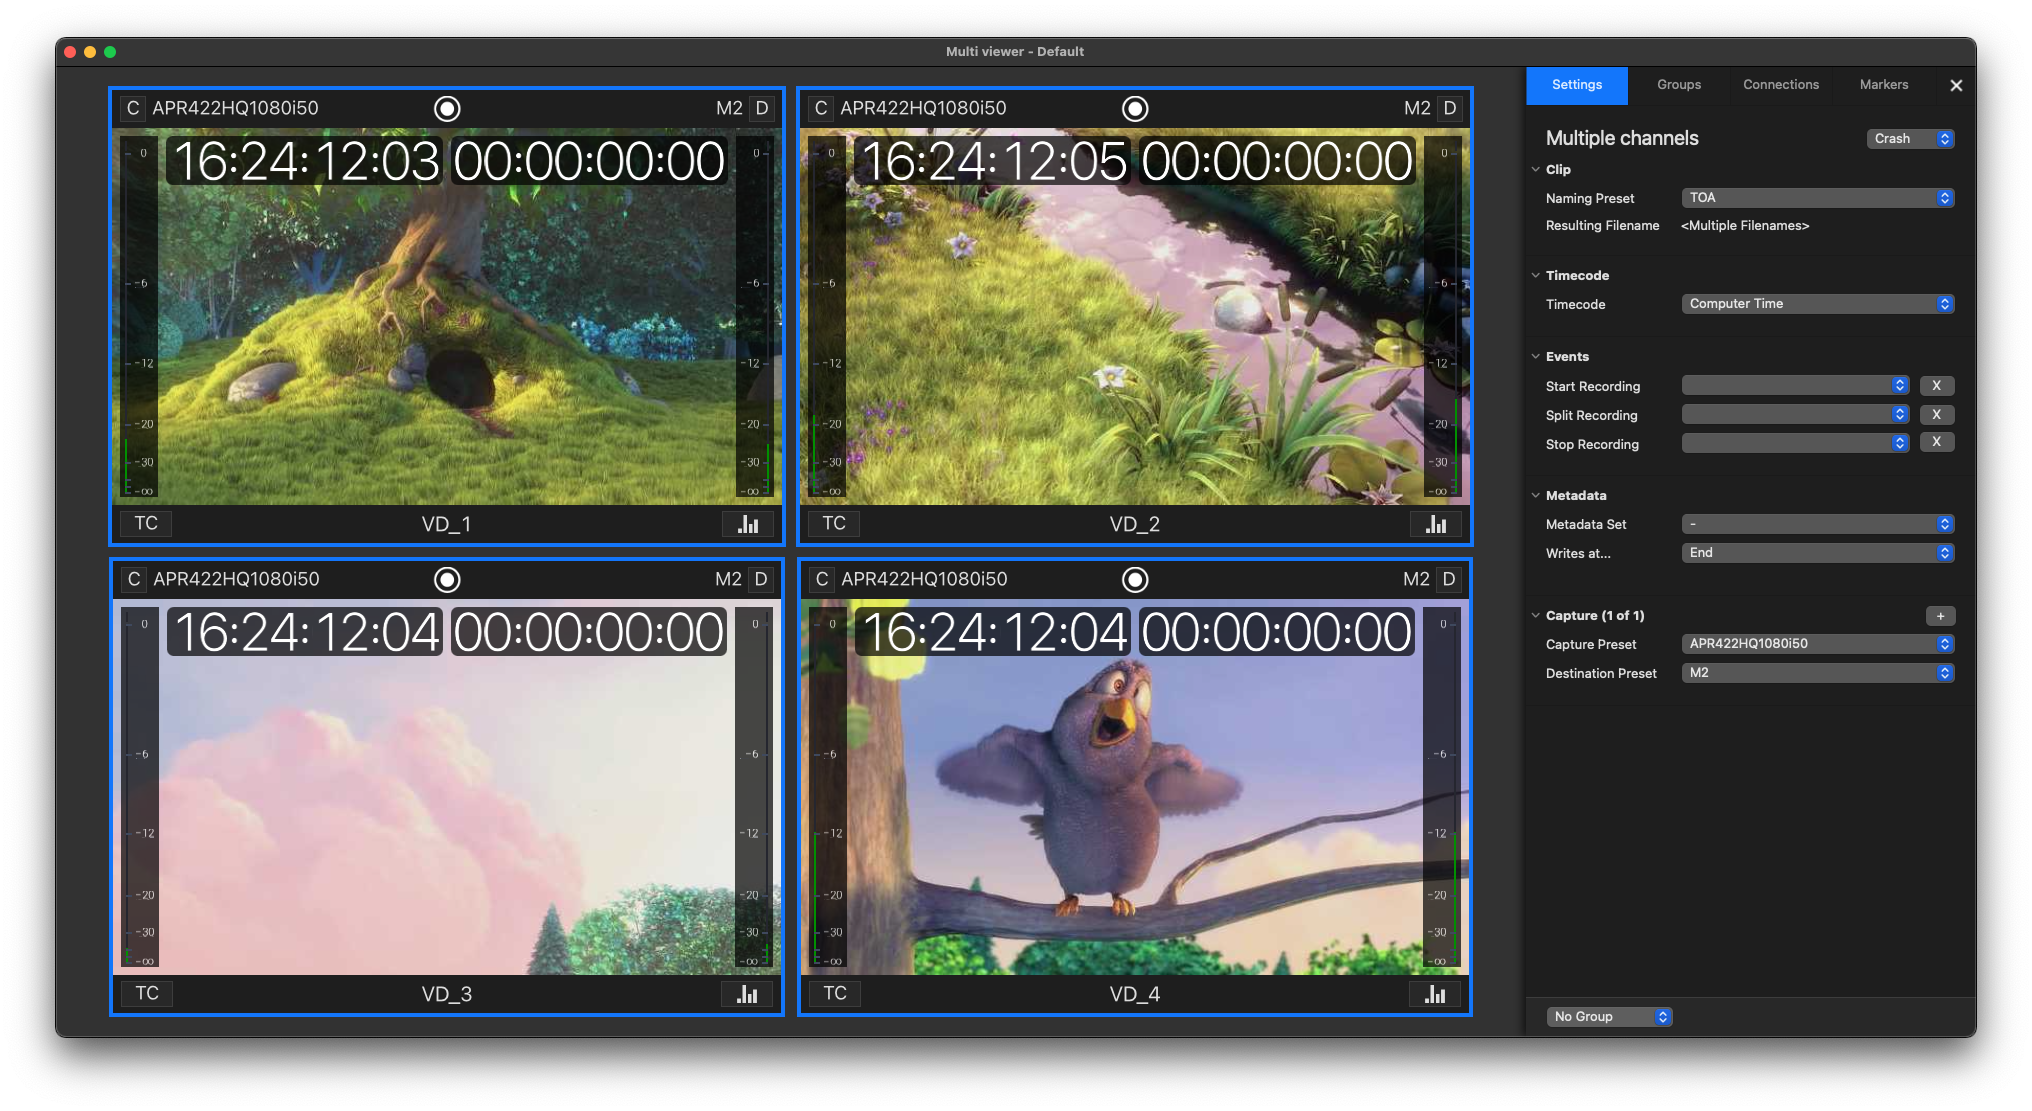
Task: Click the C button on VD_1
Action: coord(133,108)
